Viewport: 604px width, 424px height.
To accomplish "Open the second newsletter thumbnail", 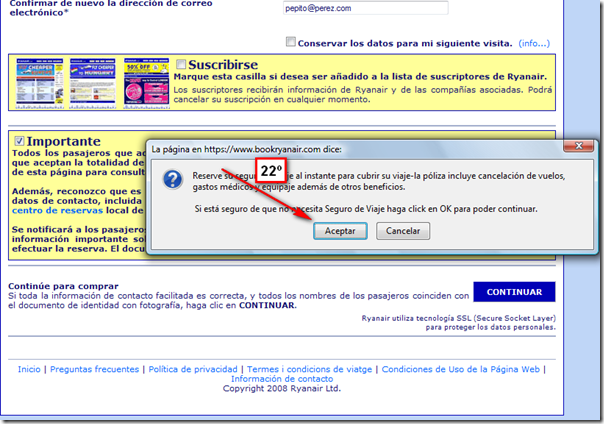I will point(92,83).
